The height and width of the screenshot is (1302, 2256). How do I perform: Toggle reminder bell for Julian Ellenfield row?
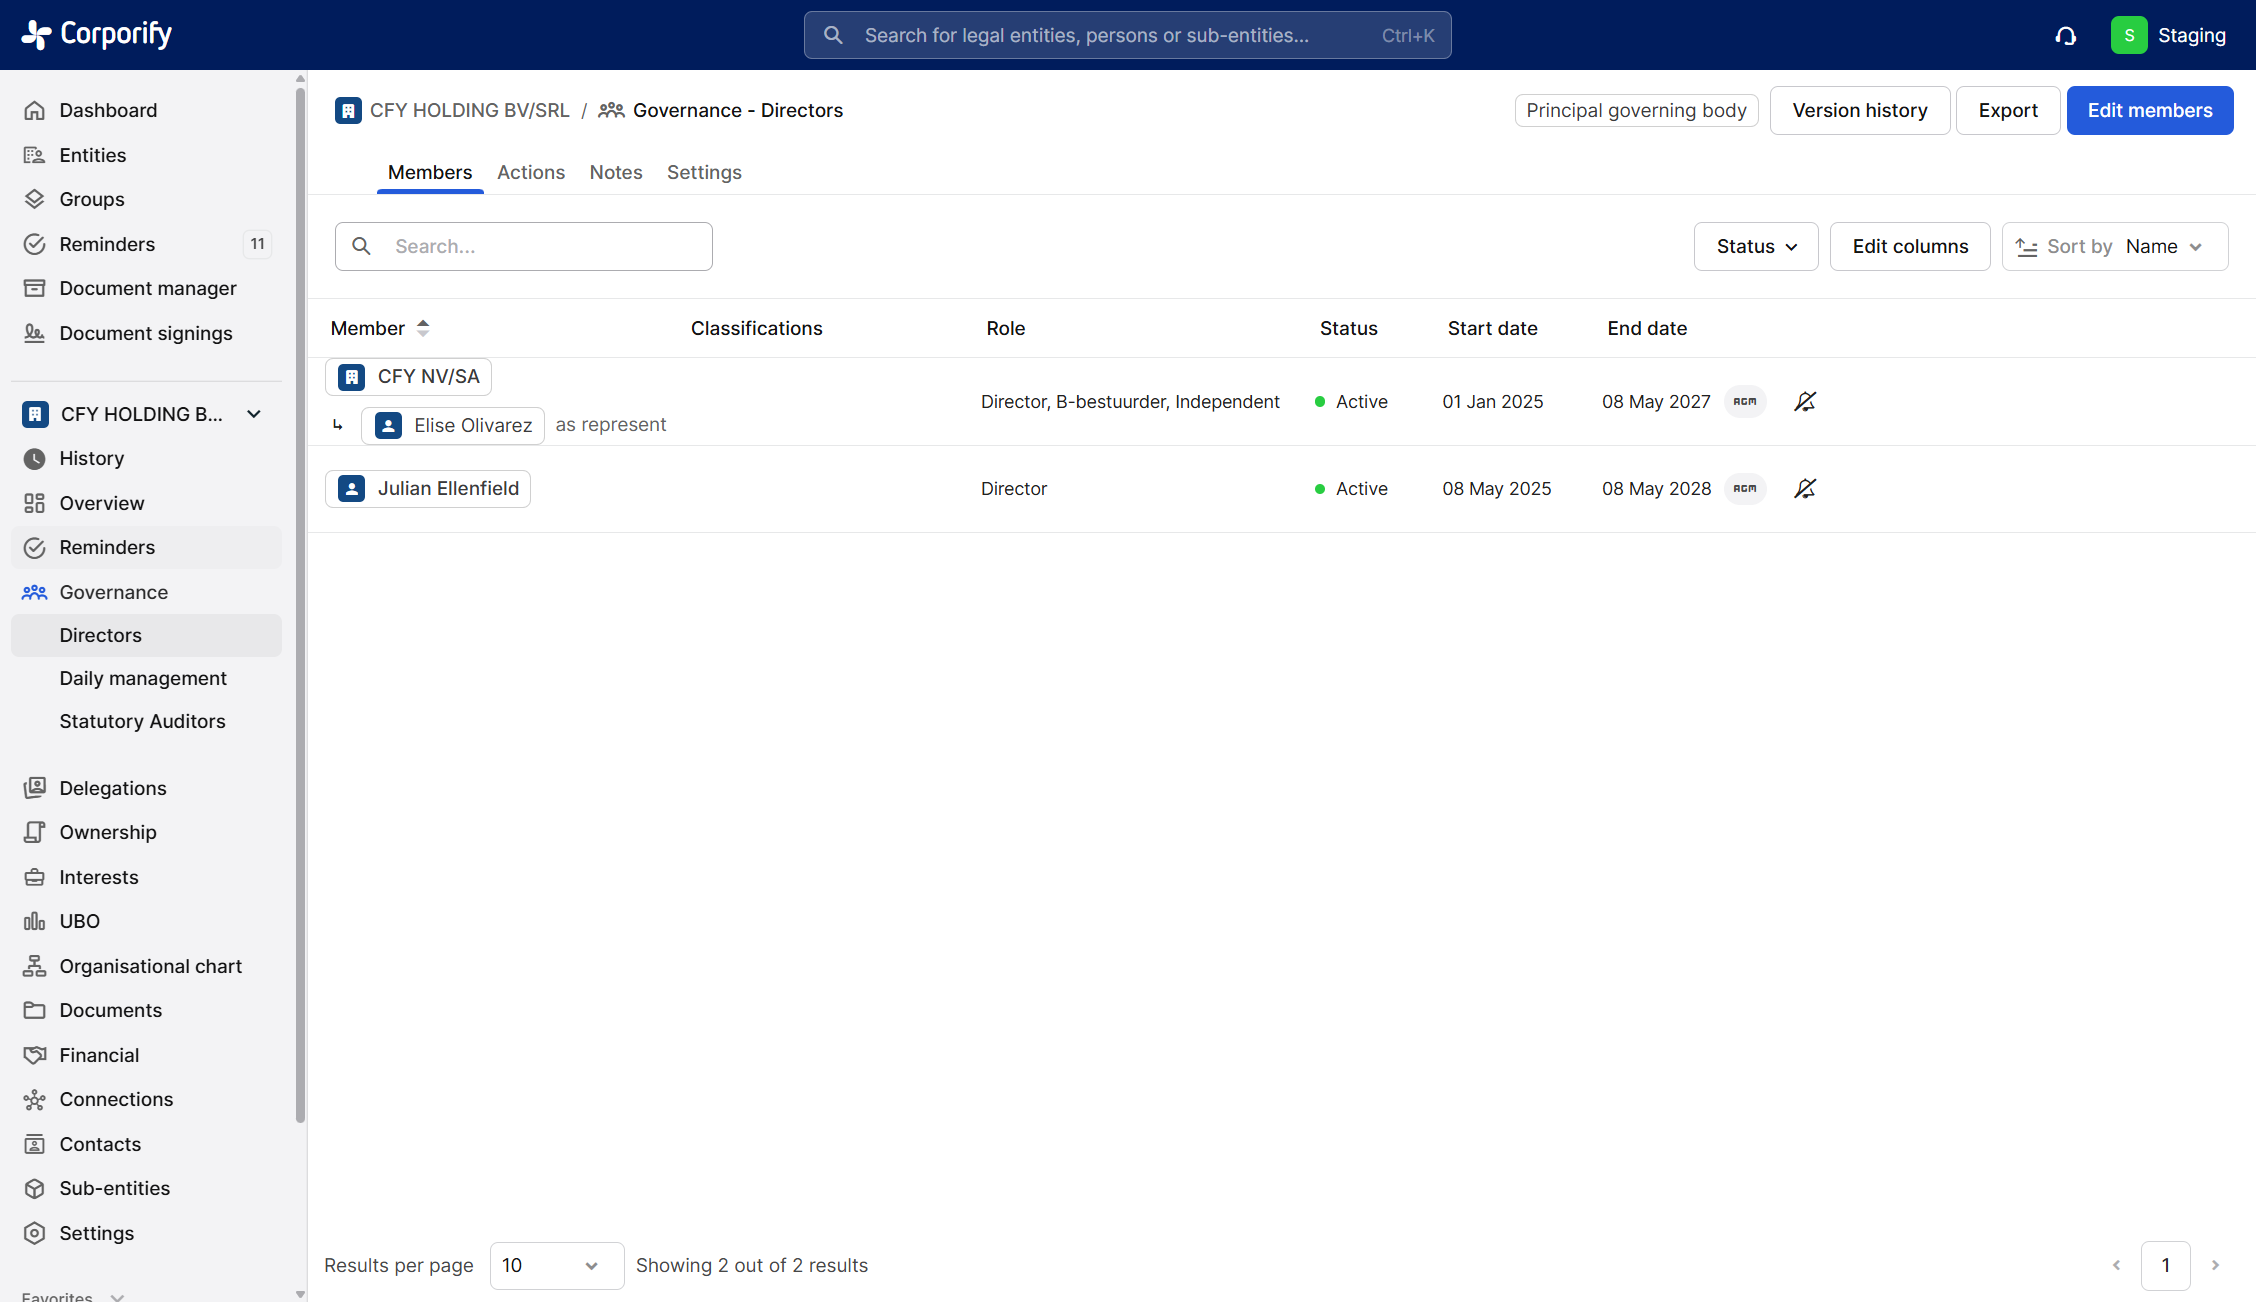pyautogui.click(x=1805, y=489)
